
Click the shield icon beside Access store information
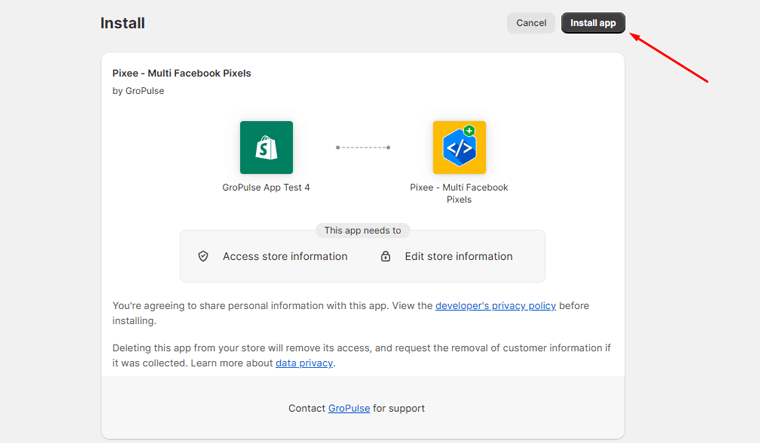(203, 256)
